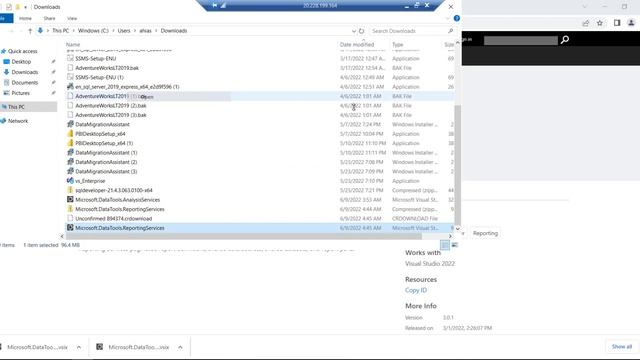
Task: Select This PC in navigation pane
Action: tap(16, 107)
